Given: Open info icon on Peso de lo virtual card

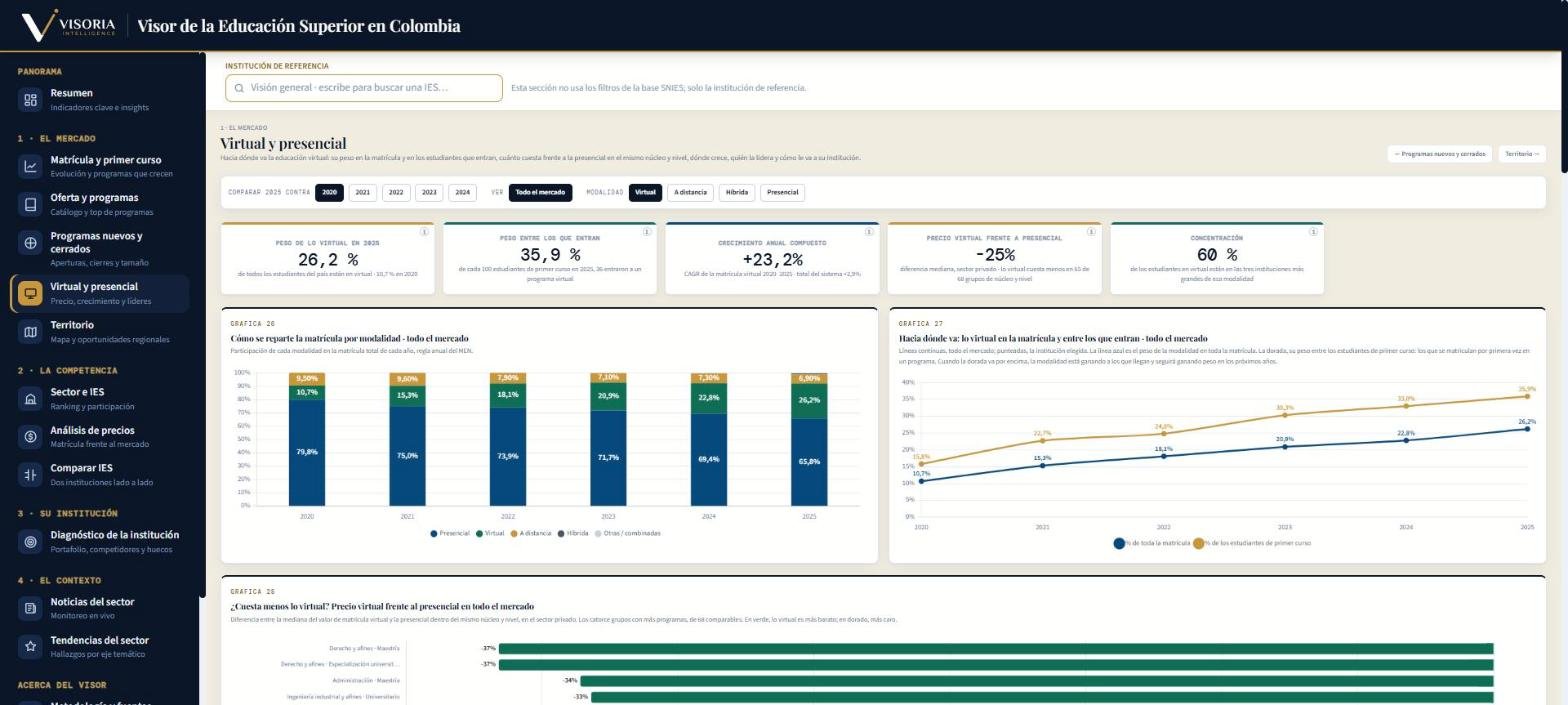Looking at the screenshot, I should [x=424, y=232].
